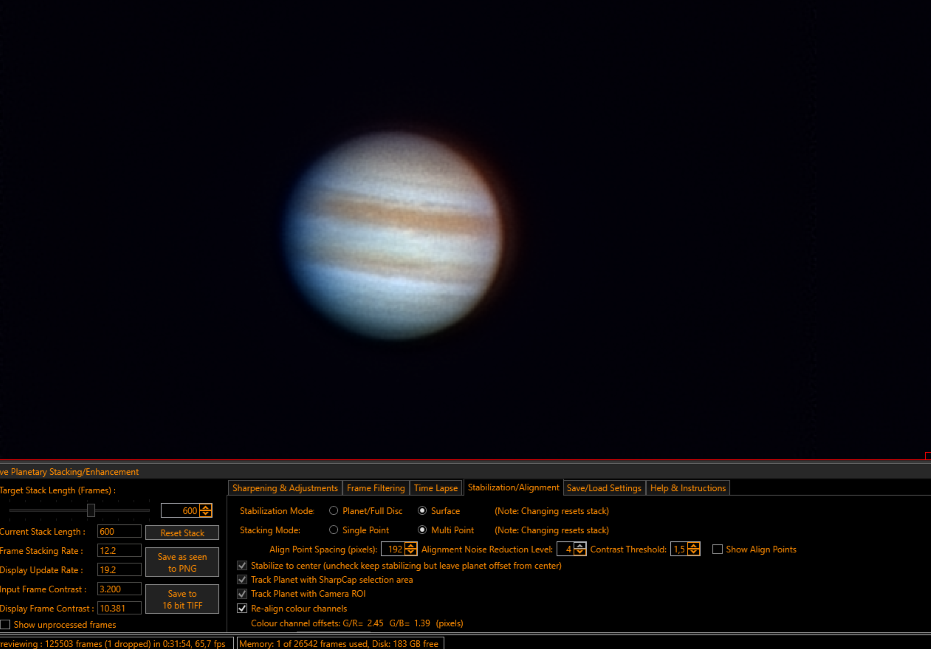Click the Display Update Rate value 19.2
Screen dimensions: 931x649
point(119,569)
